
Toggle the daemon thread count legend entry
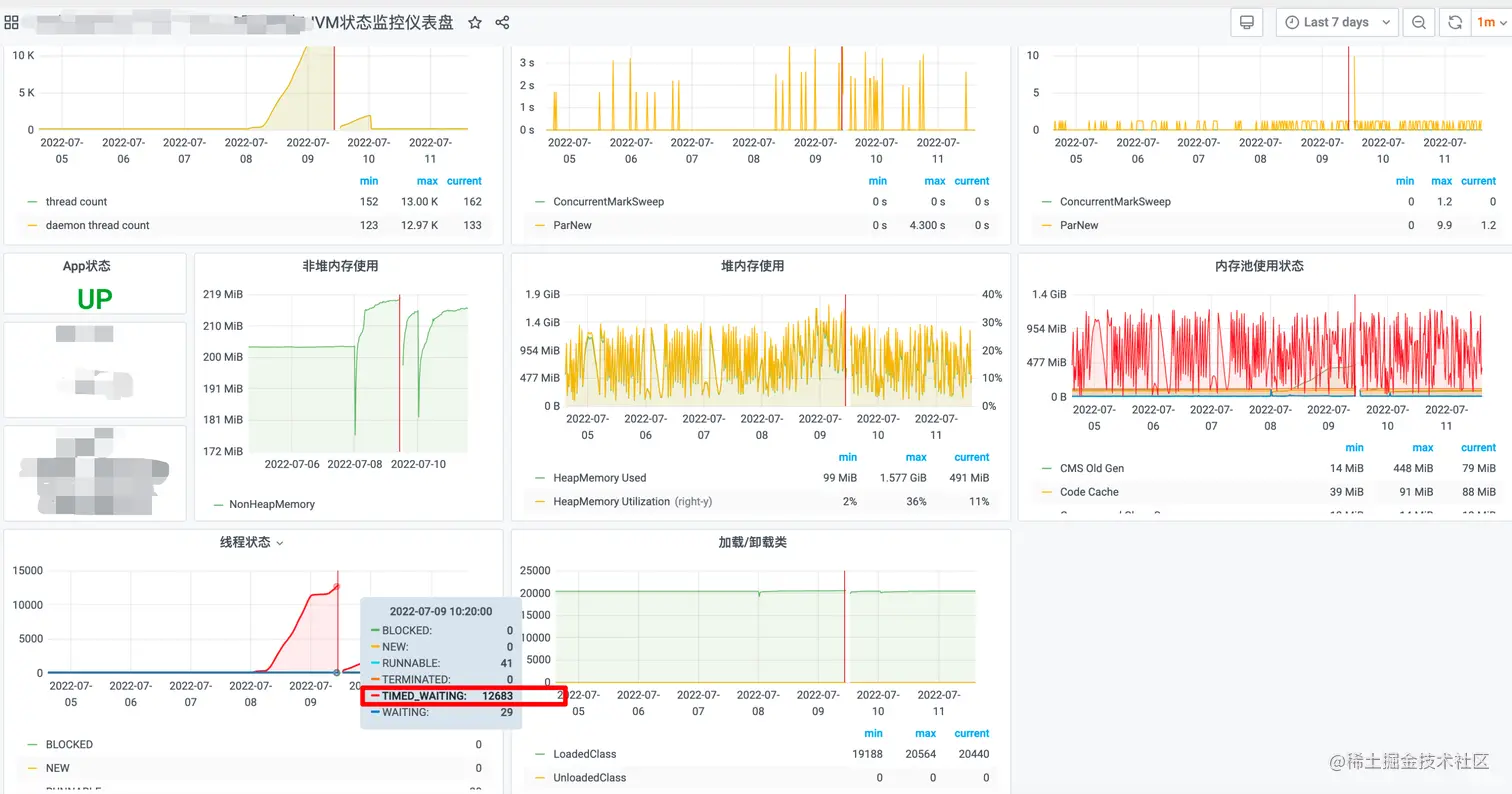click(97, 225)
